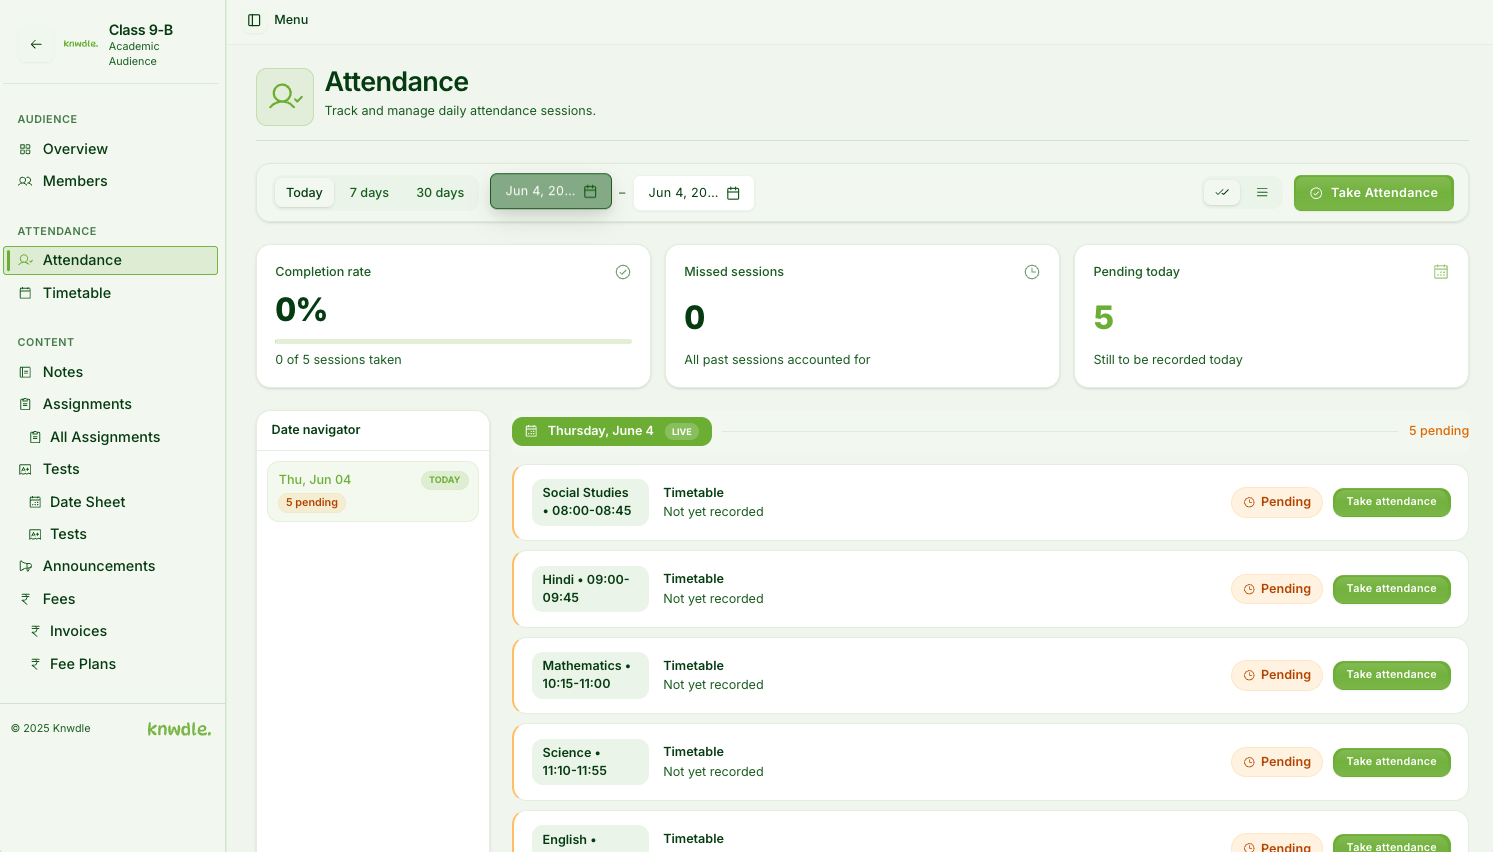Image resolution: width=1493 pixels, height=852 pixels.
Task: Open the Assignments section
Action: click(x=111, y=404)
